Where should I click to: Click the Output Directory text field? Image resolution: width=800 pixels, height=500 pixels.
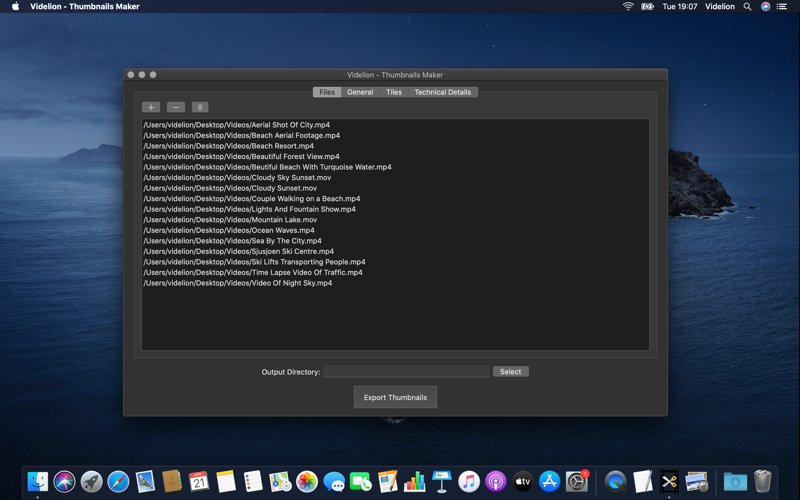point(406,371)
